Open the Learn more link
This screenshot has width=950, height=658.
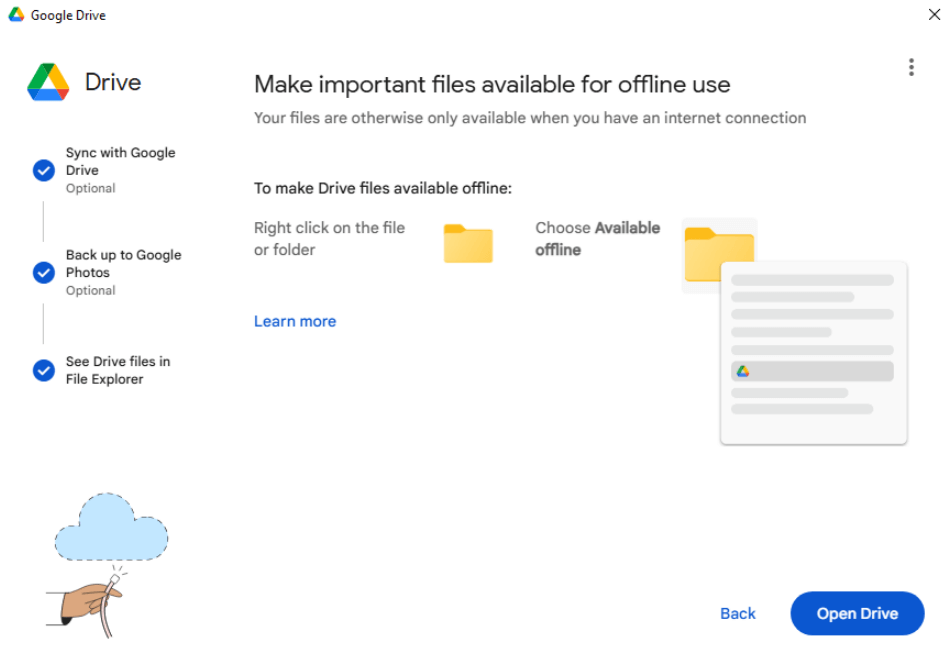click(x=295, y=321)
